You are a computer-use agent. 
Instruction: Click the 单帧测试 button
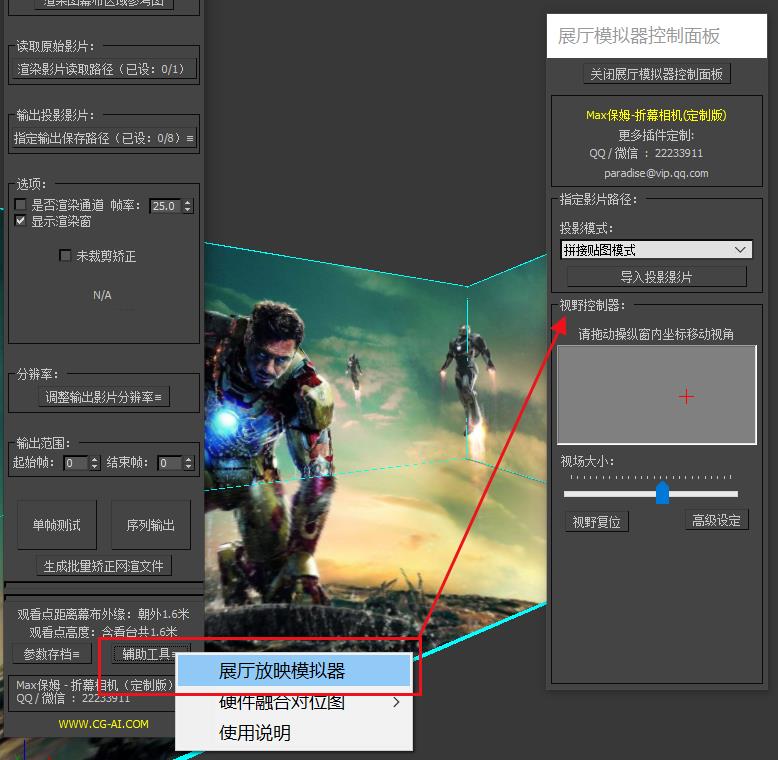click(57, 525)
